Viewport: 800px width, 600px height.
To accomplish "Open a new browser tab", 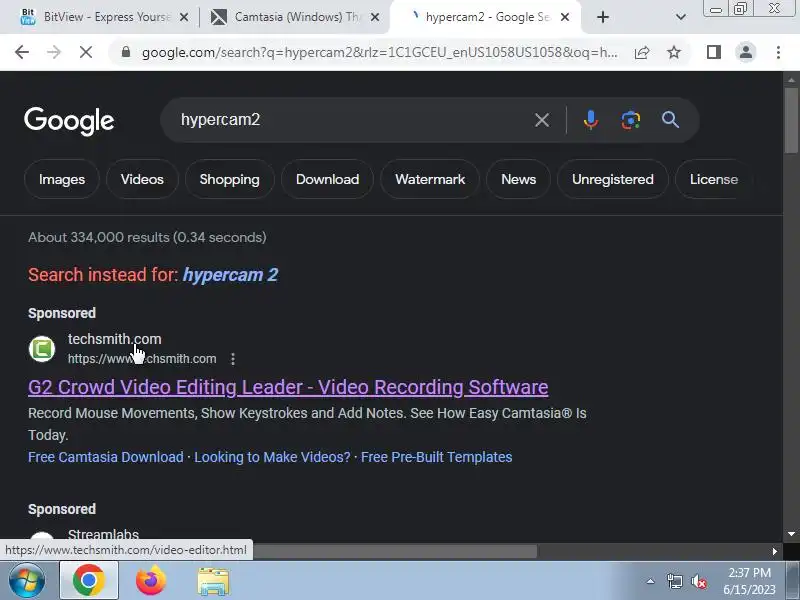I will pyautogui.click(x=603, y=17).
